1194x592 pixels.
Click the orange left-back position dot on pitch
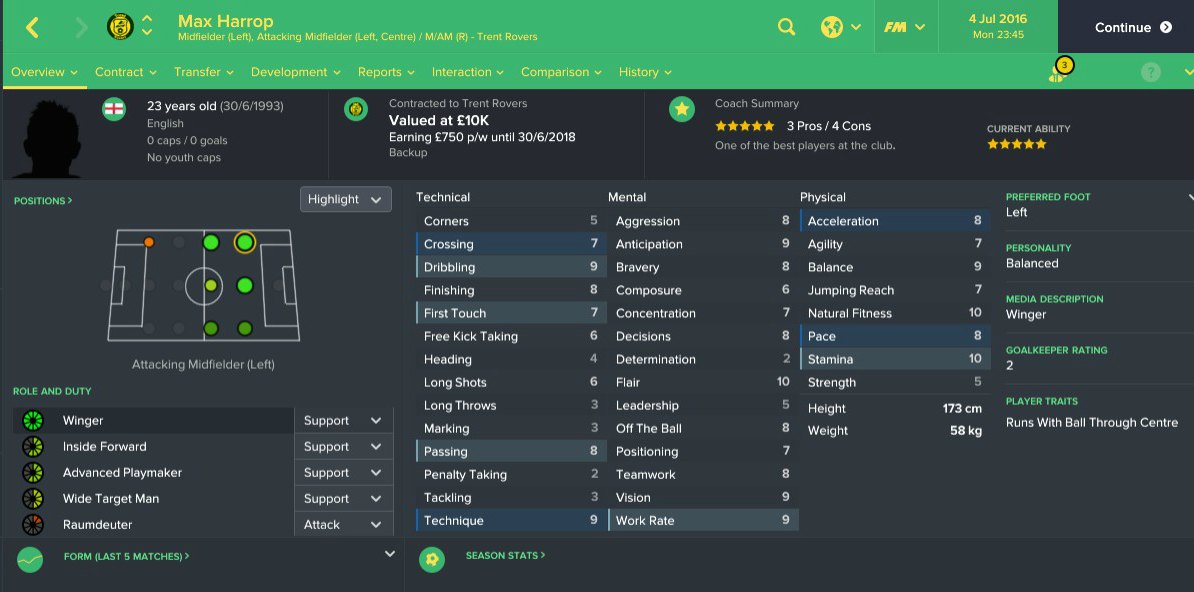pyautogui.click(x=149, y=242)
